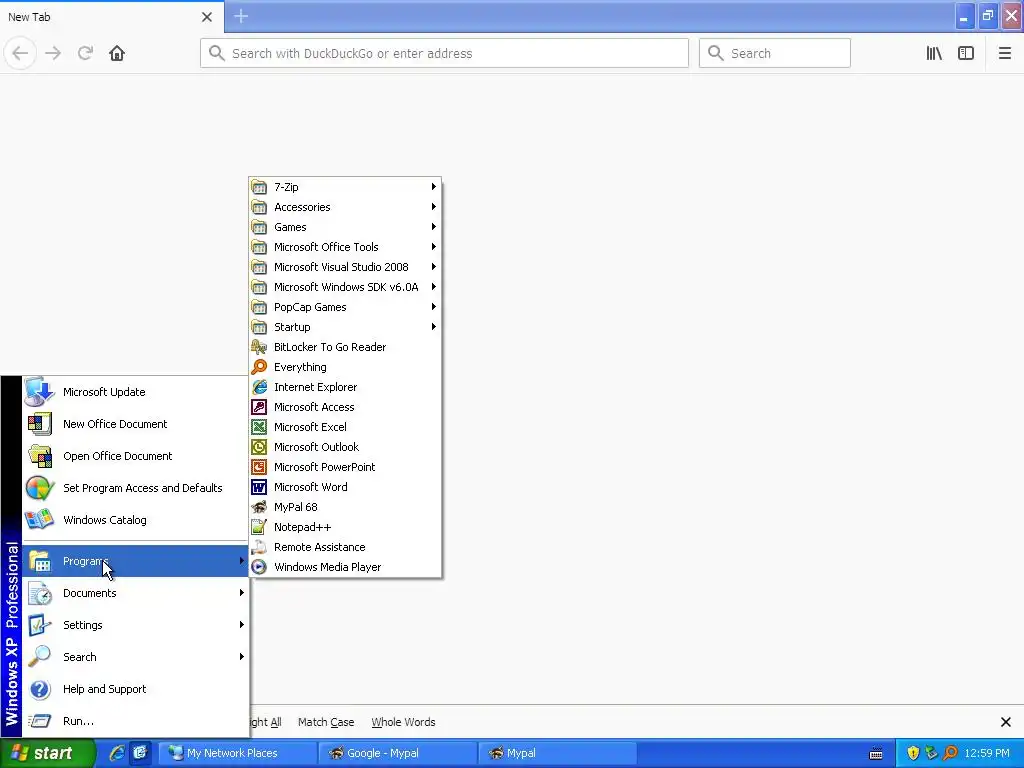
Task: Click New Office Document
Action: coord(135,424)
